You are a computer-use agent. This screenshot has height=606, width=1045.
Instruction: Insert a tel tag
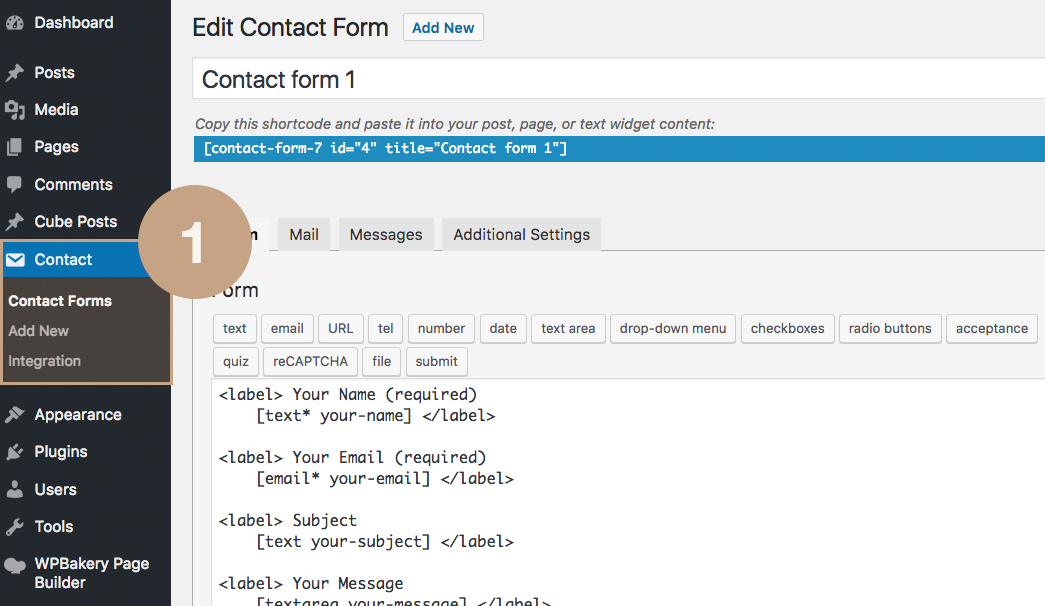tap(386, 329)
